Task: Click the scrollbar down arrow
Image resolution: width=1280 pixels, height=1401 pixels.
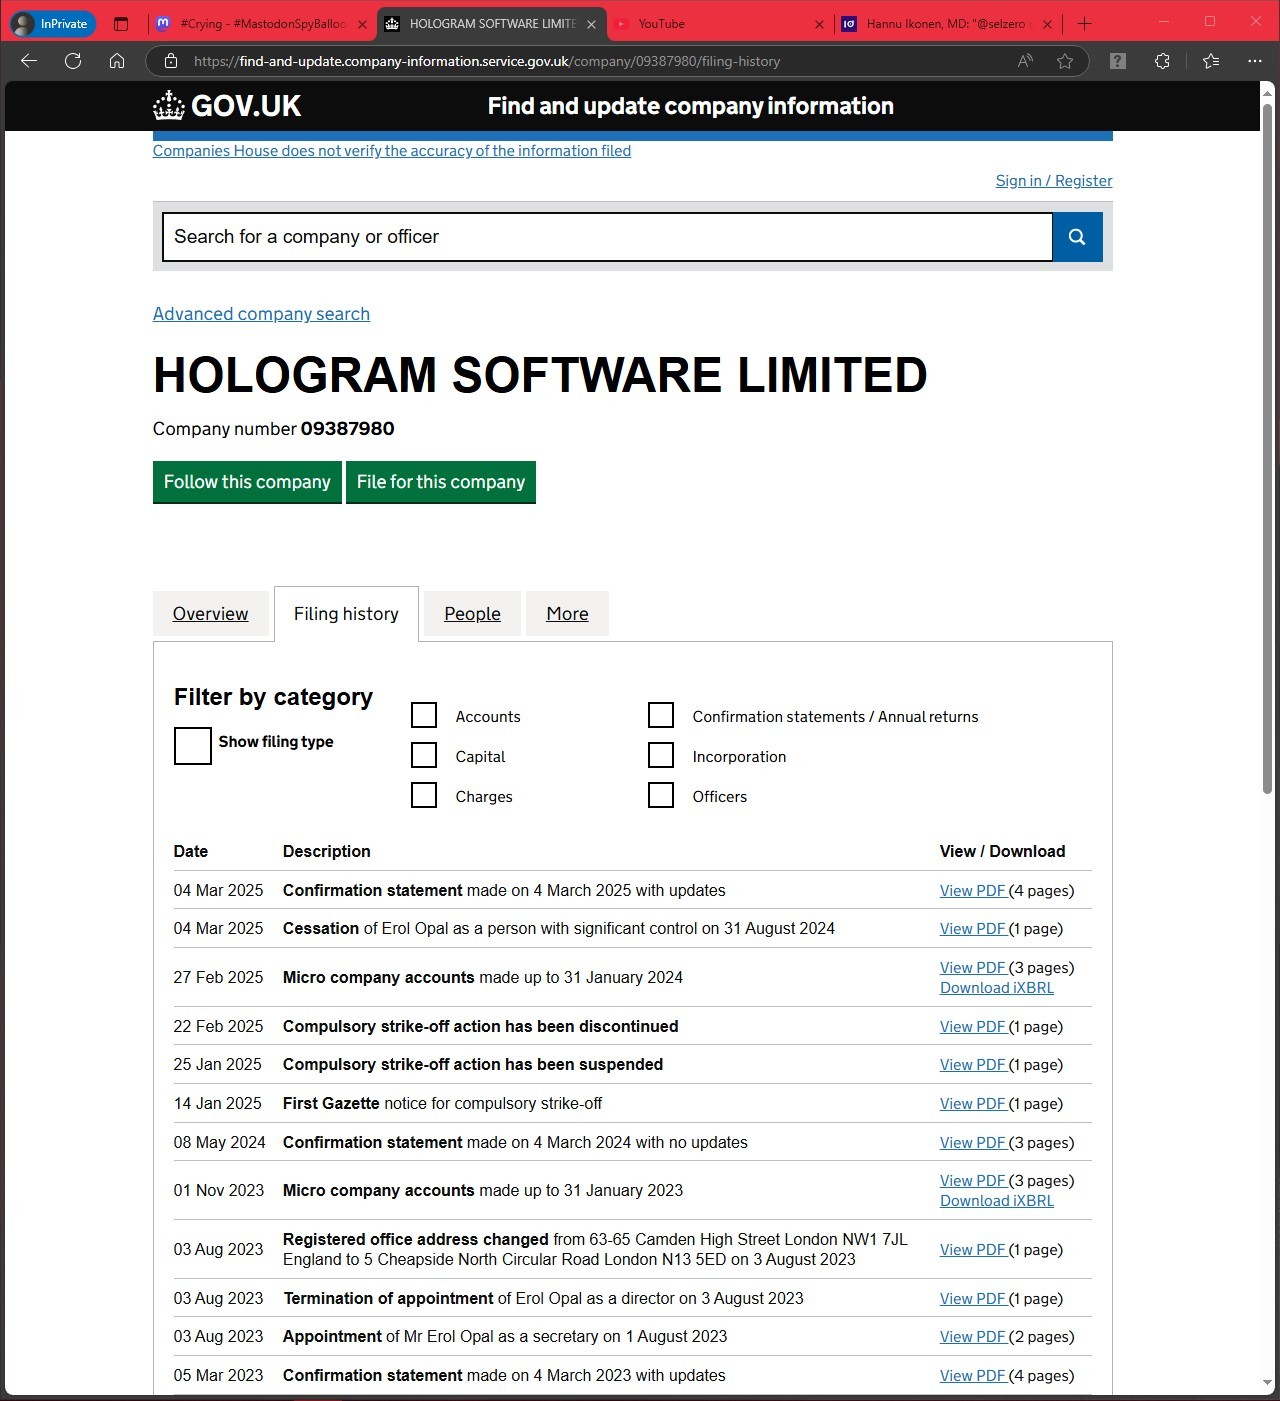Action: click(x=1267, y=1384)
